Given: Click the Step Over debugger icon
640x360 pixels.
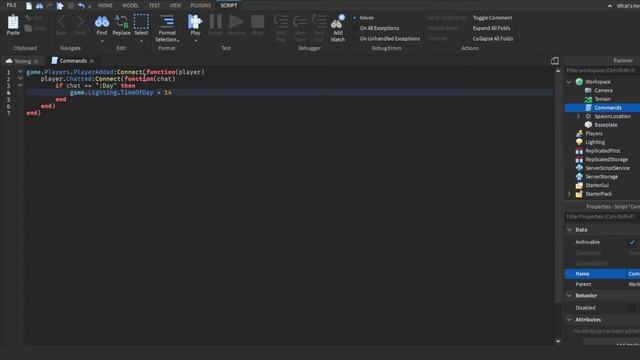Looking at the screenshot, I should coord(300,22).
